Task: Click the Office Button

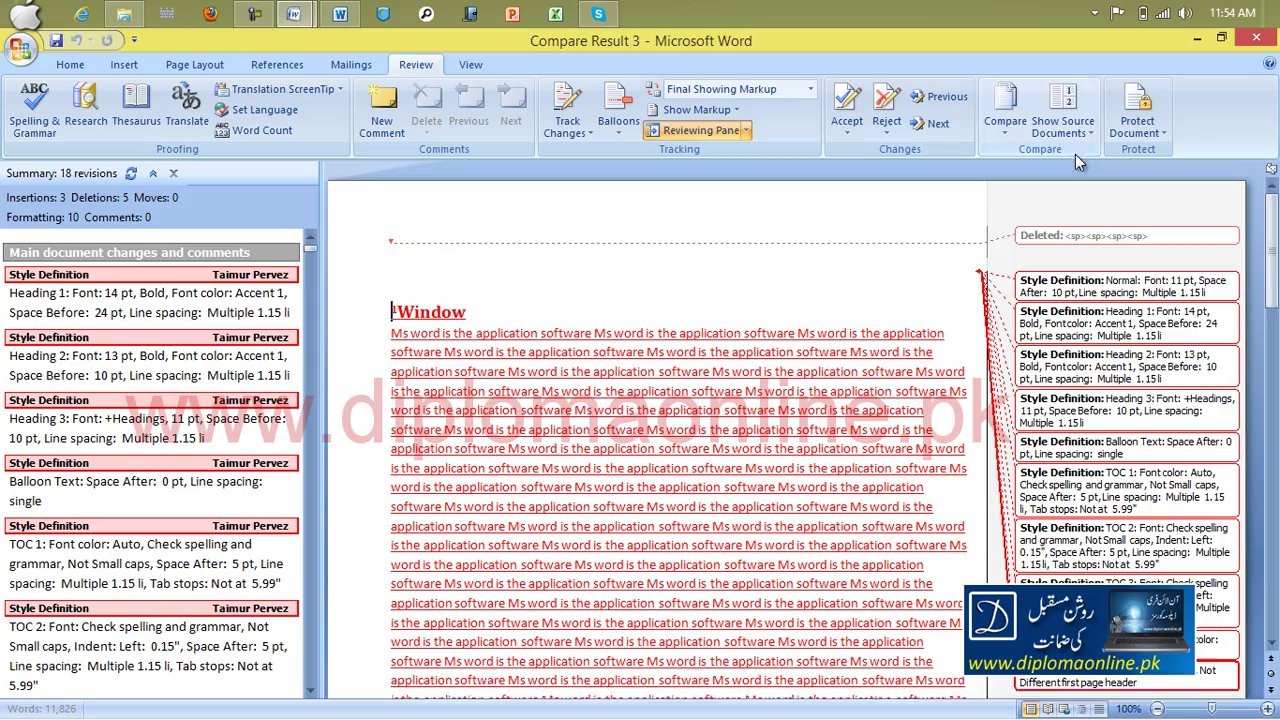Action: tap(21, 47)
